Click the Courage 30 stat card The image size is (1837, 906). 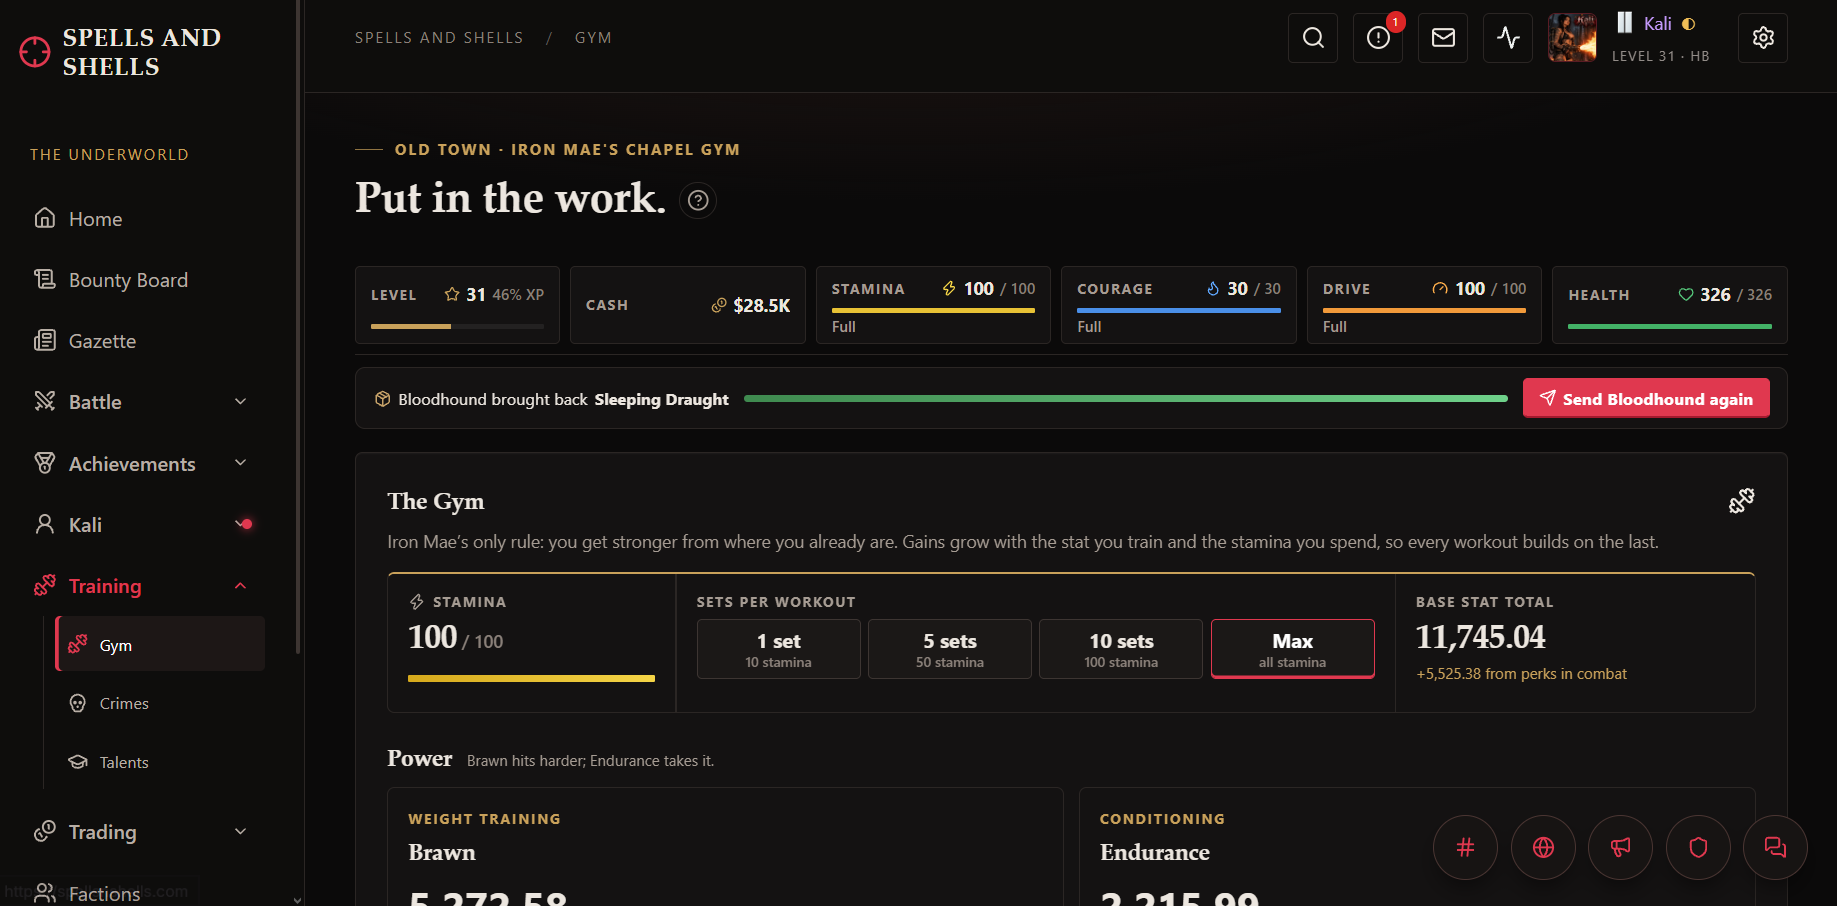[1178, 305]
